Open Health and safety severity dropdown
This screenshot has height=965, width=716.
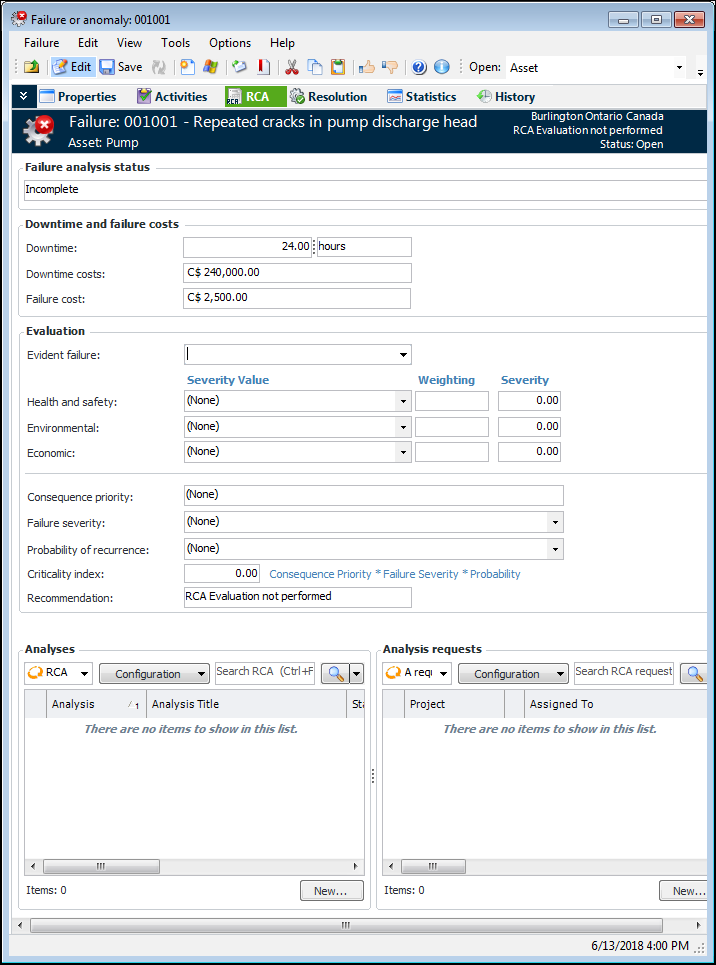[x=403, y=401]
